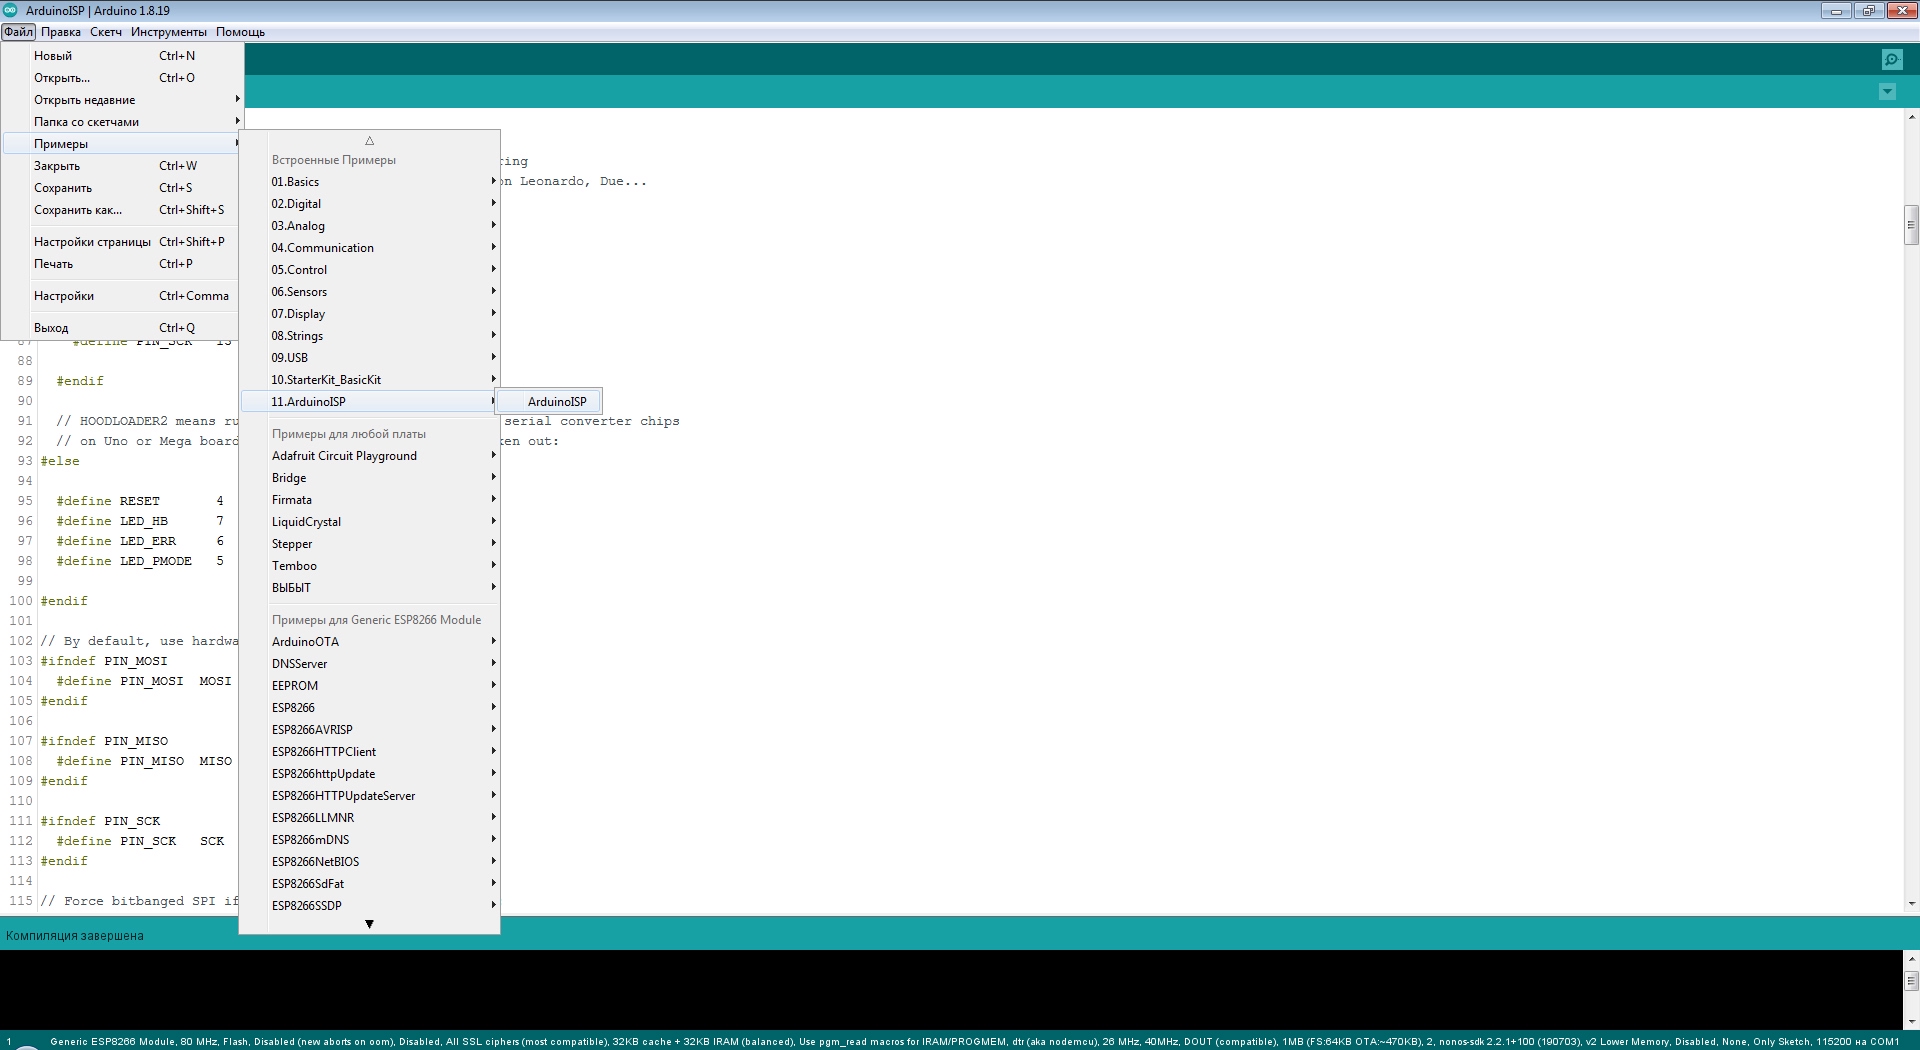Open the 08.Strings examples submenu
Image resolution: width=1920 pixels, height=1050 pixels.
click(x=370, y=336)
